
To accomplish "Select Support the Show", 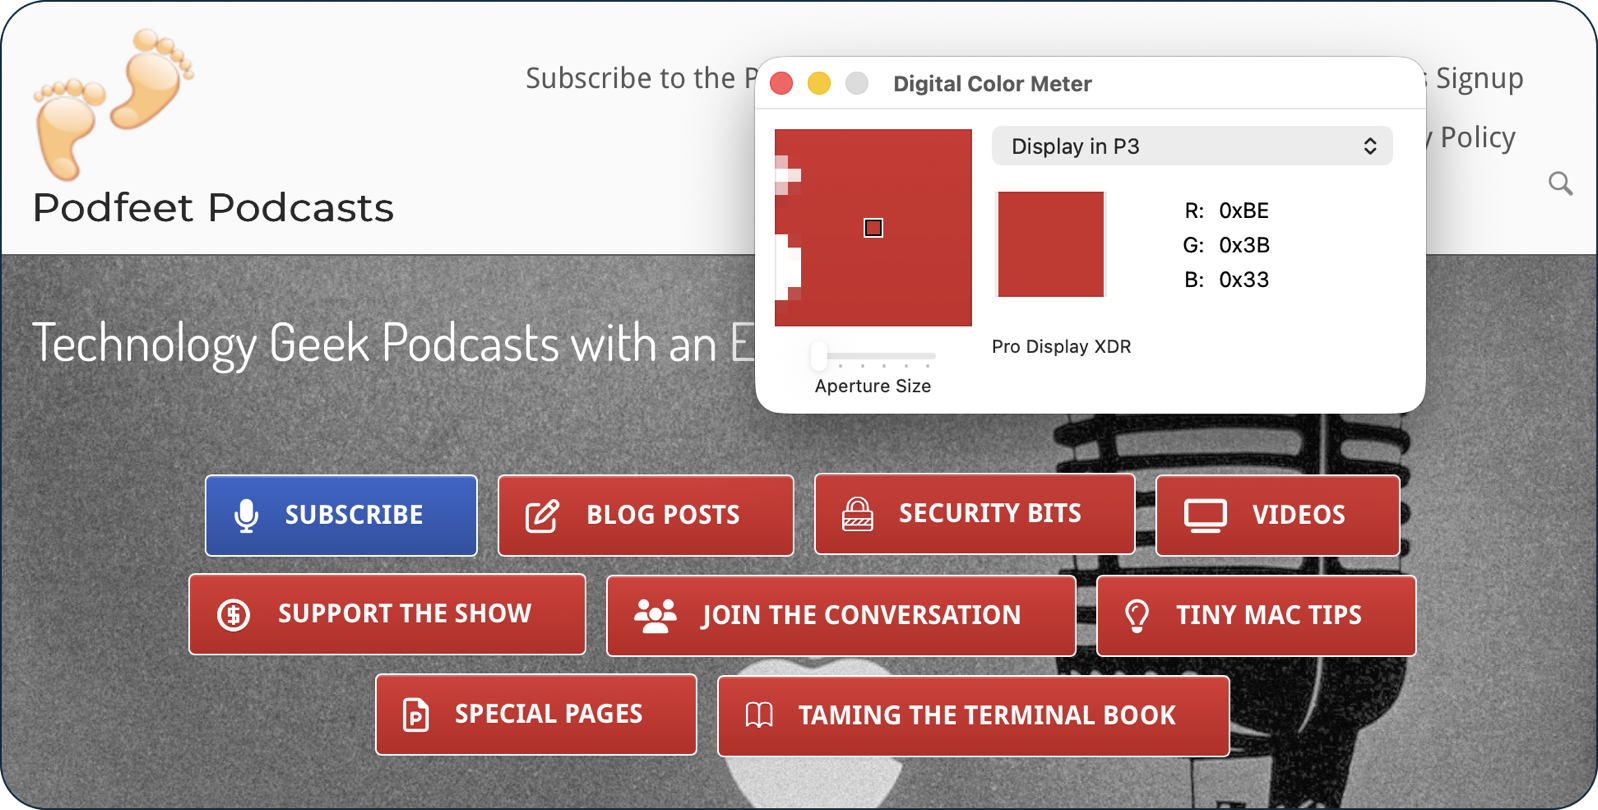I will [387, 614].
